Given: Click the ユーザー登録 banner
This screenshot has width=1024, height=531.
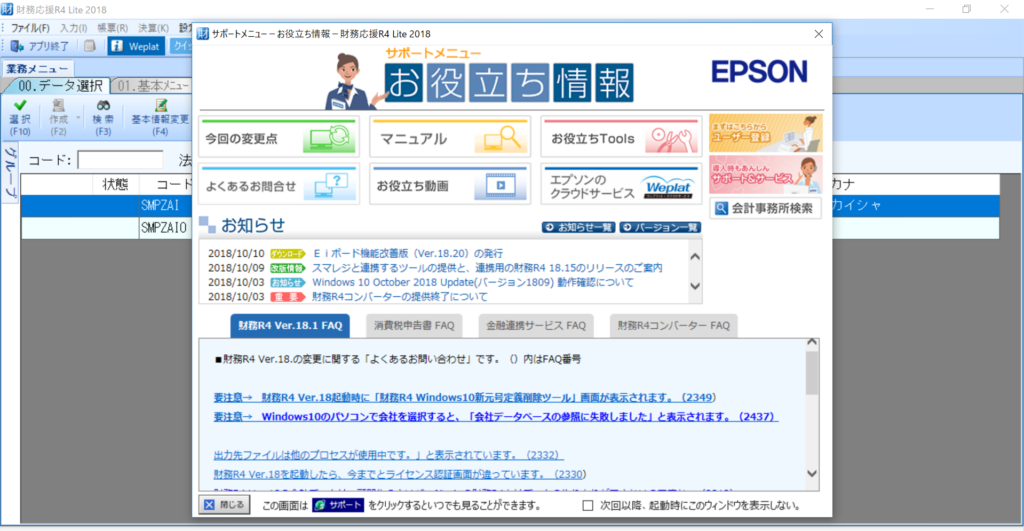Looking at the screenshot, I should coord(765,133).
